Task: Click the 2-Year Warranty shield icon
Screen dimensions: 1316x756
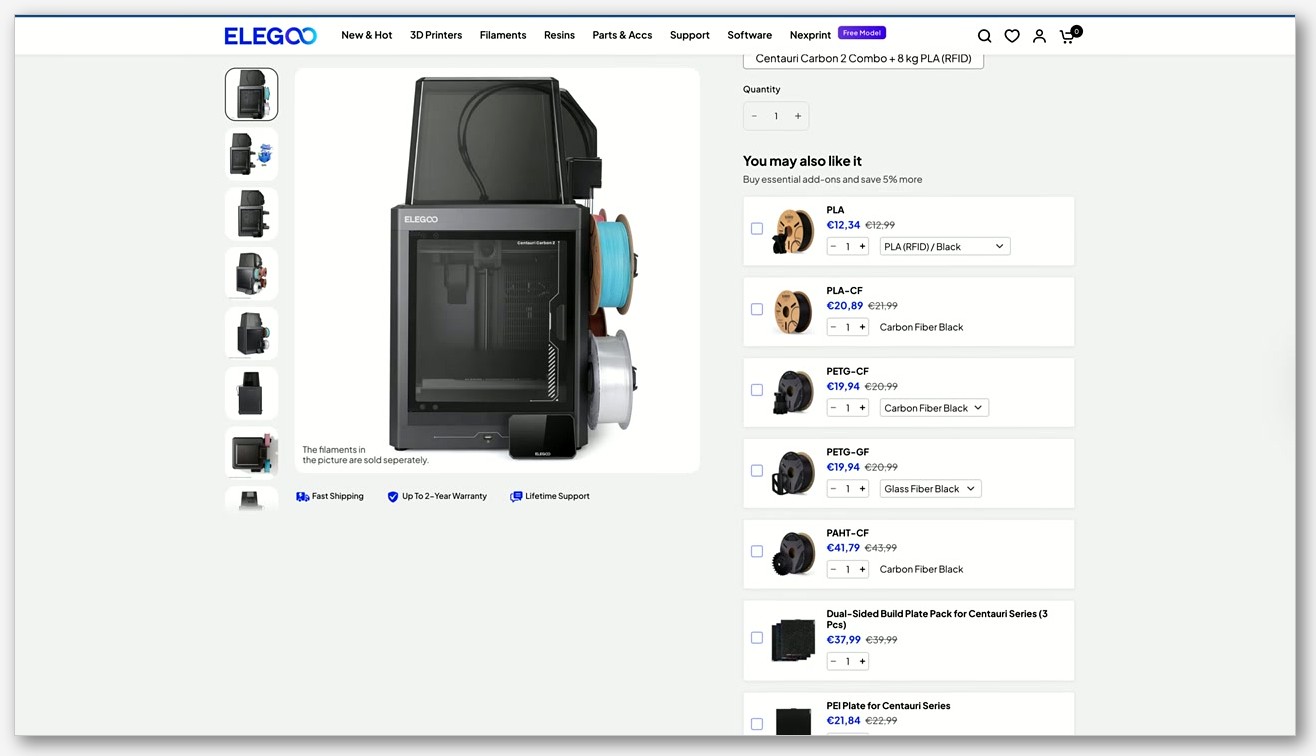Action: [393, 496]
